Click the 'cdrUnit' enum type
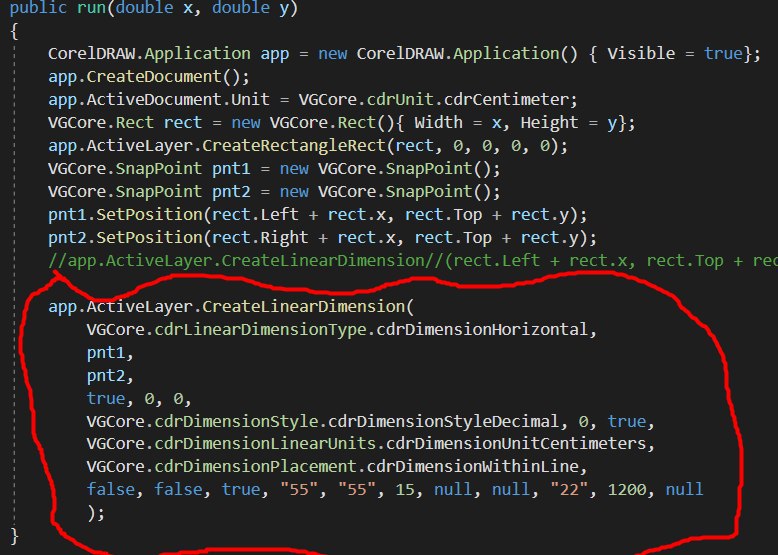This screenshot has height=555, width=778. tap(400, 99)
